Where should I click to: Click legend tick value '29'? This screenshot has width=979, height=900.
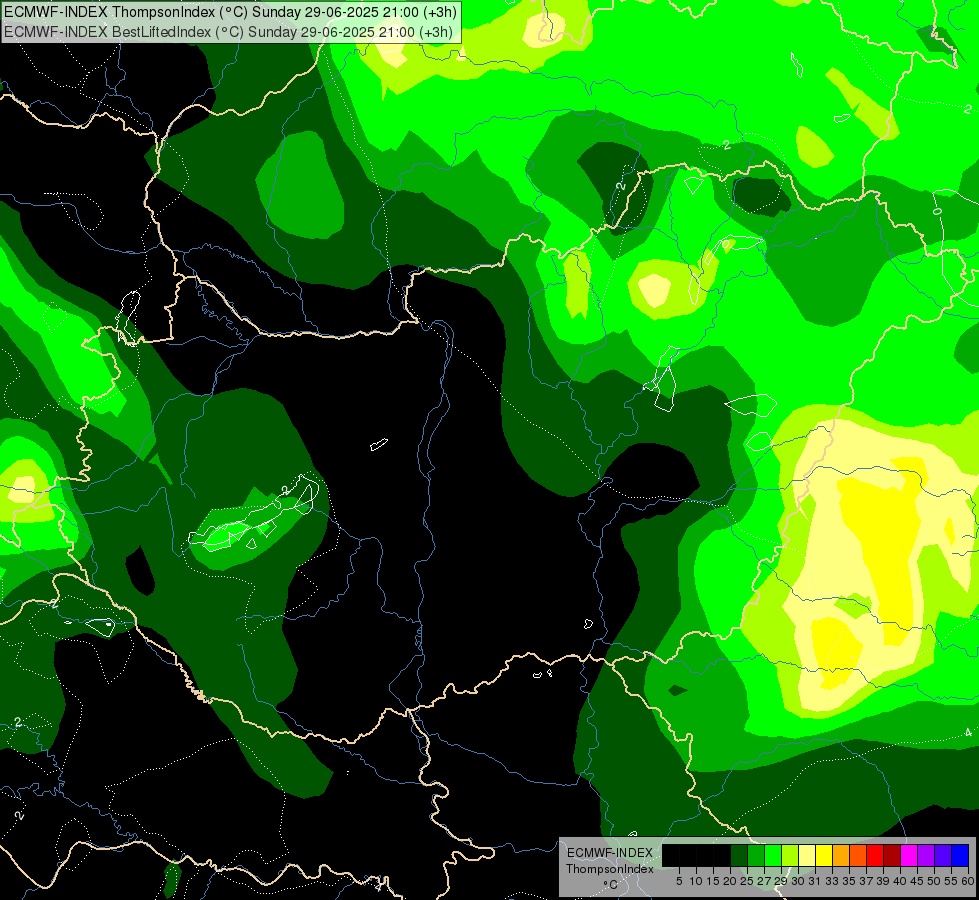tap(782, 881)
